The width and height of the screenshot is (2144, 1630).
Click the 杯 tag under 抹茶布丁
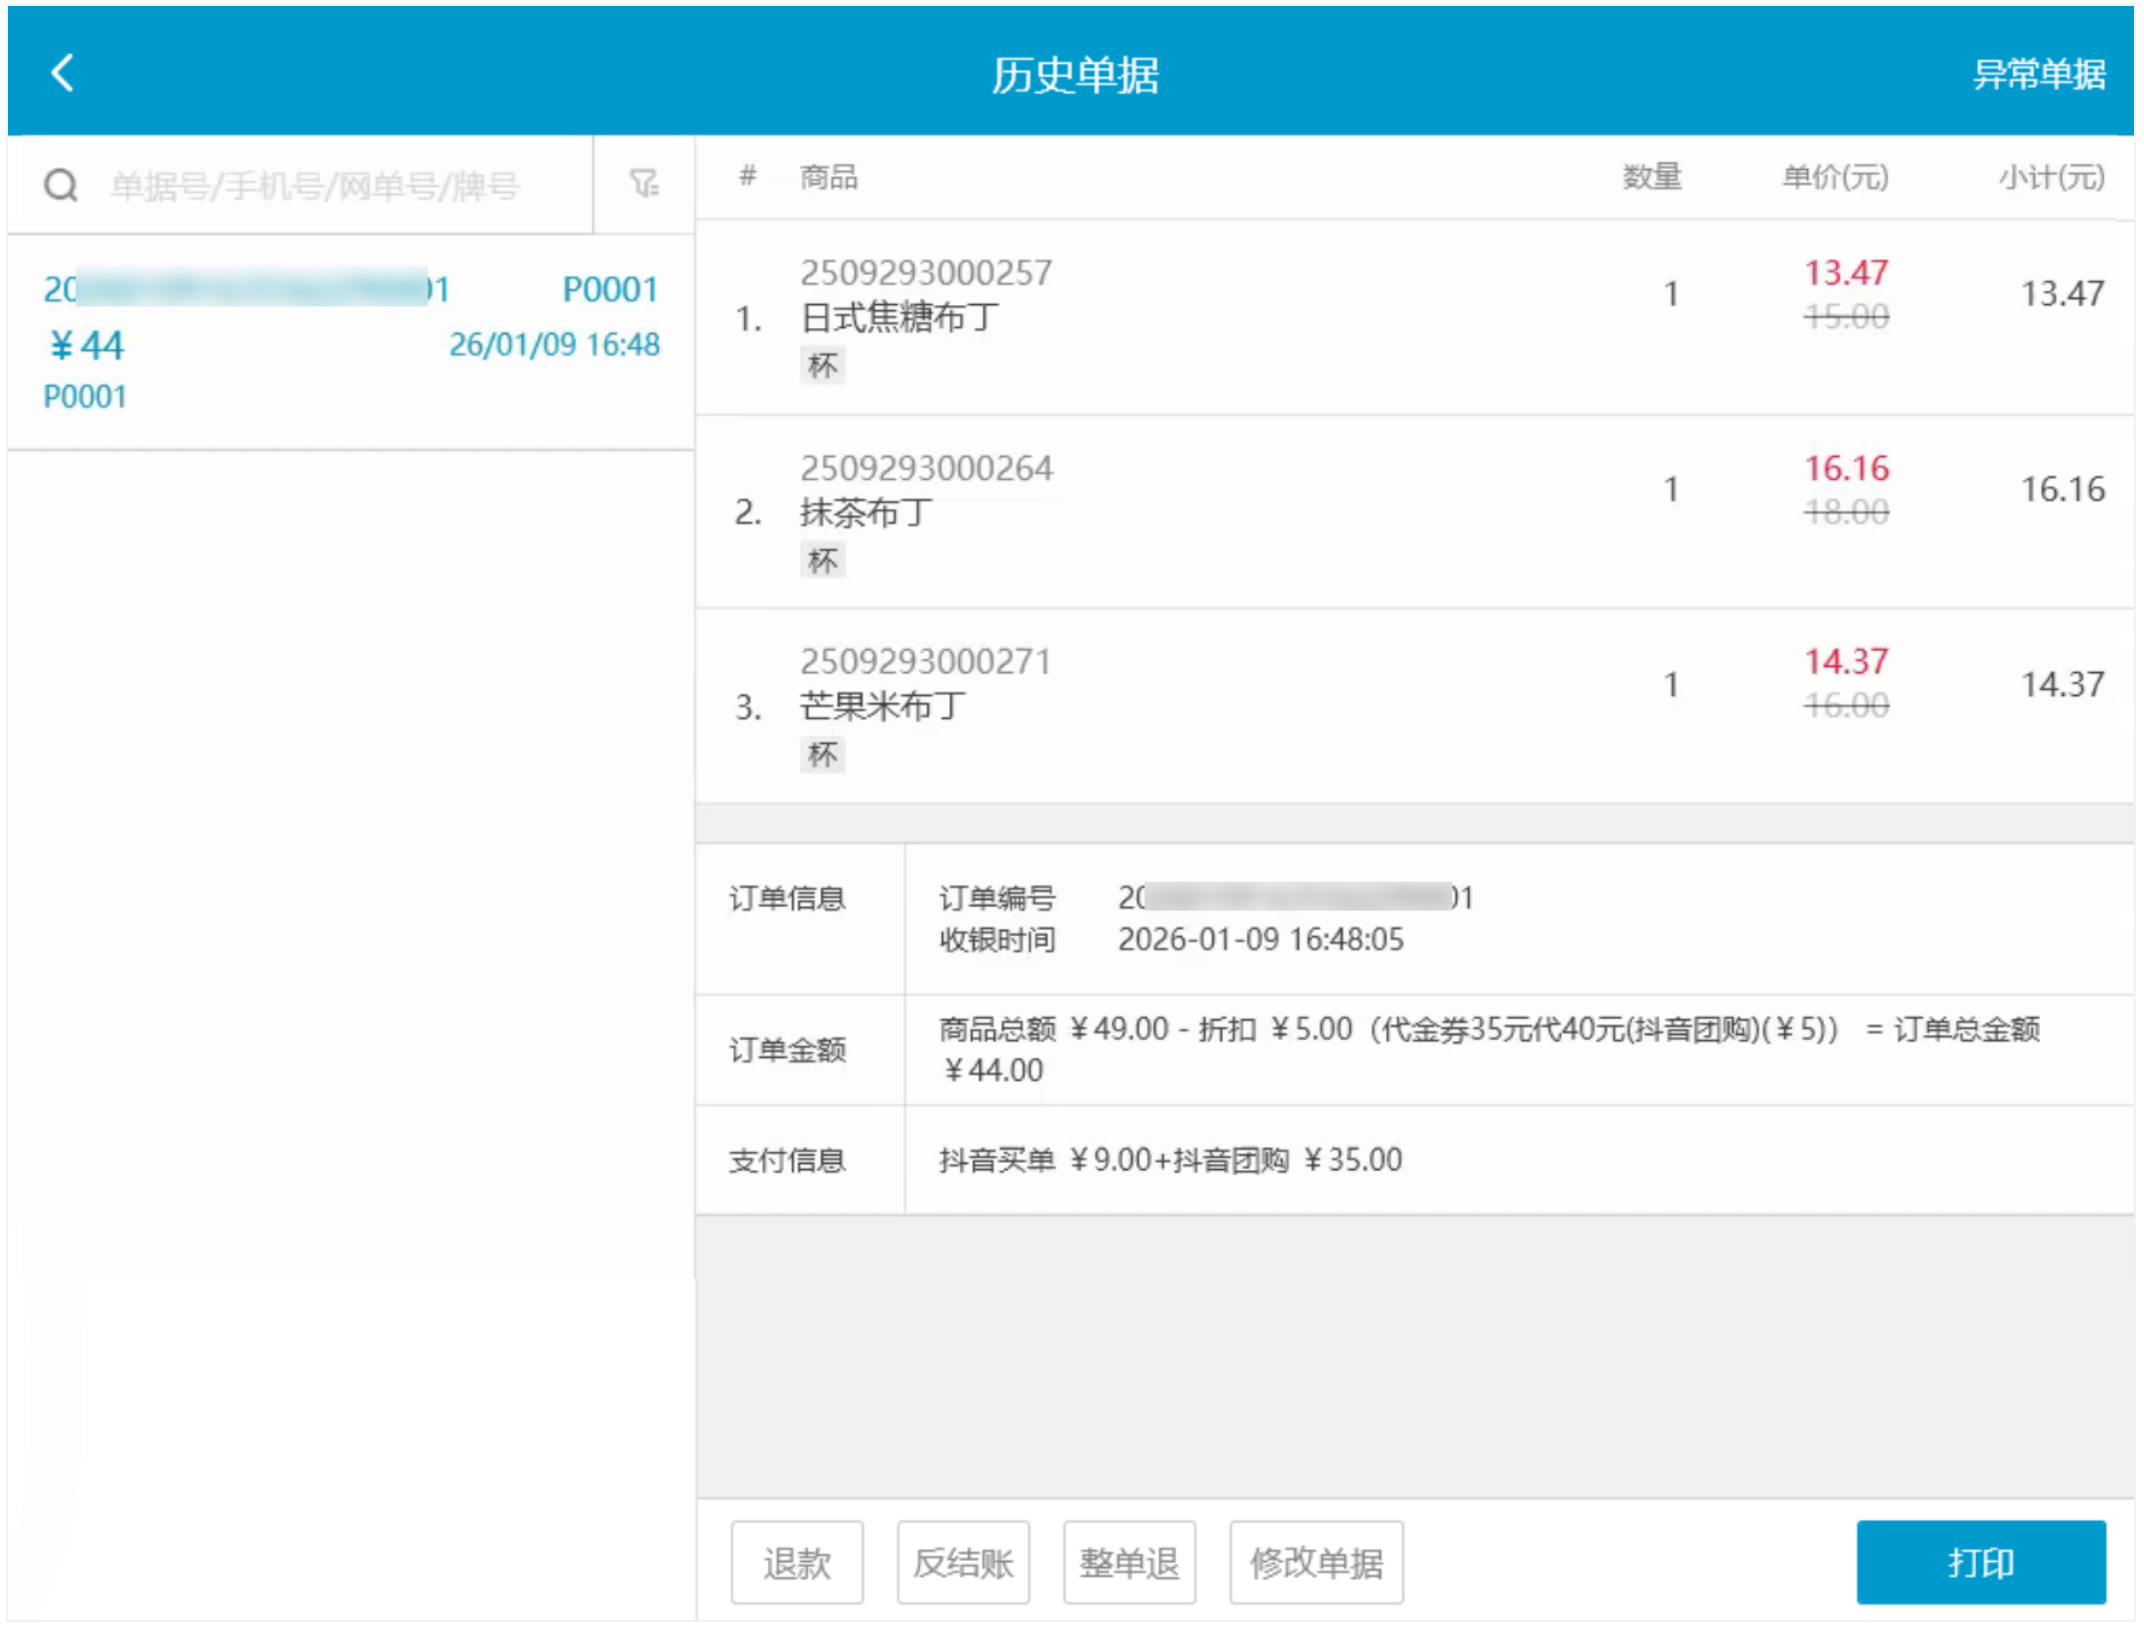pyautogui.click(x=822, y=560)
